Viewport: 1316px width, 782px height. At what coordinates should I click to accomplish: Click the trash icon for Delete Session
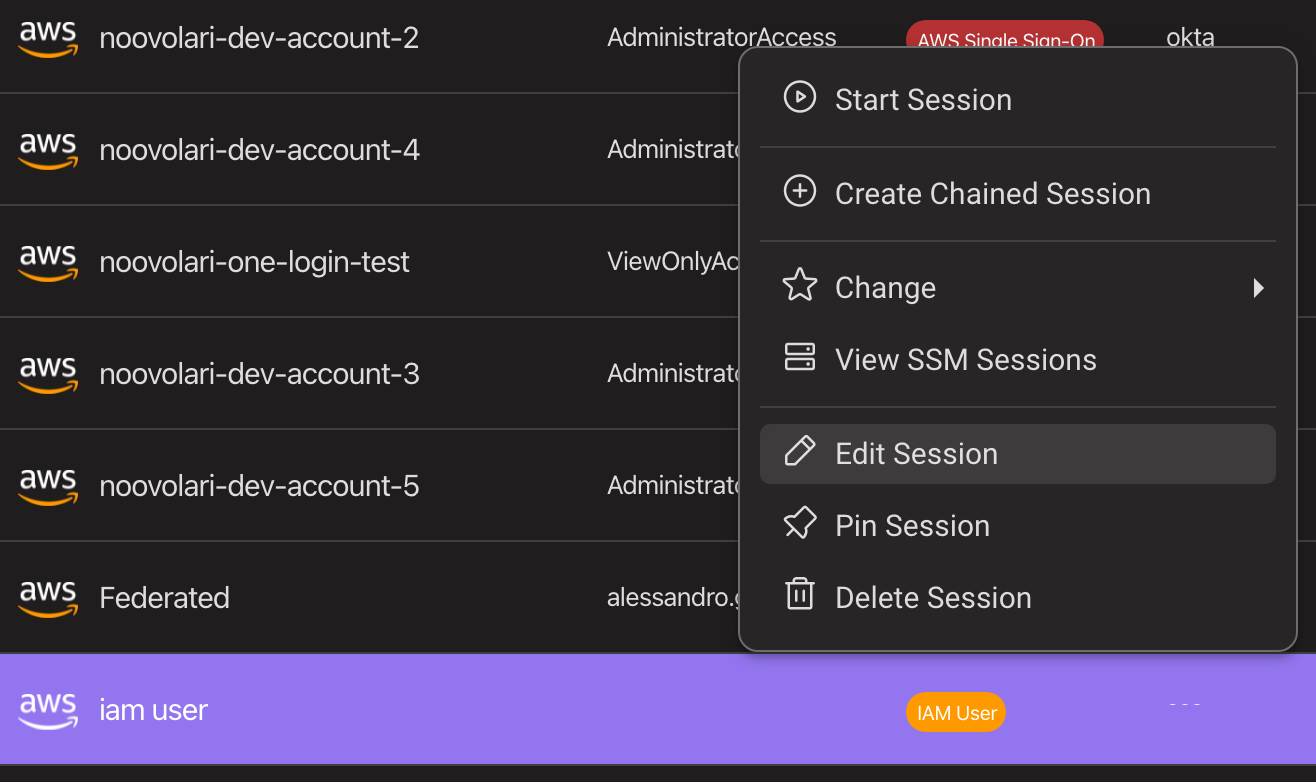coord(799,596)
